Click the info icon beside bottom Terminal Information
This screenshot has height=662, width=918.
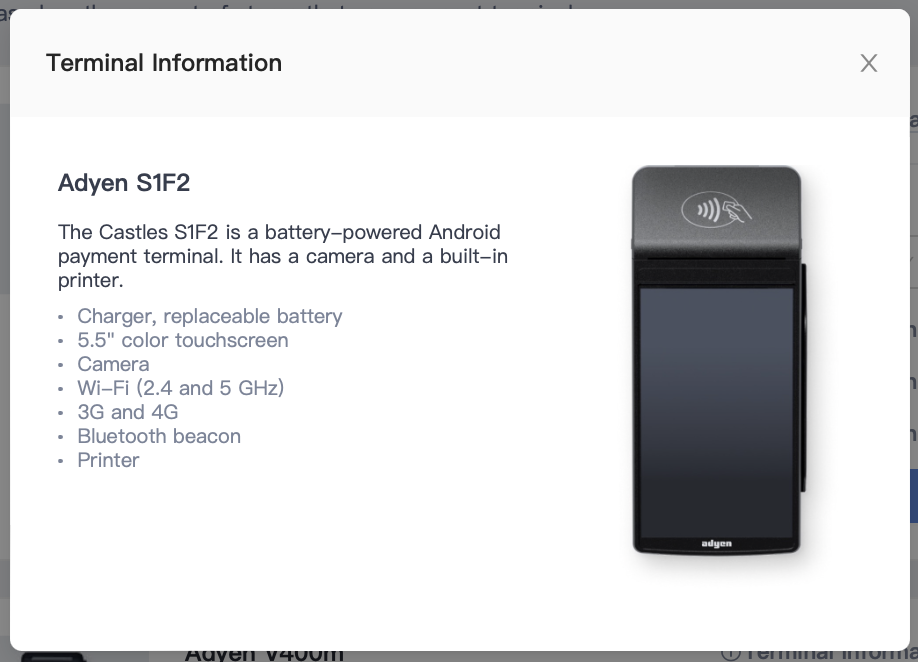pyautogui.click(x=731, y=654)
